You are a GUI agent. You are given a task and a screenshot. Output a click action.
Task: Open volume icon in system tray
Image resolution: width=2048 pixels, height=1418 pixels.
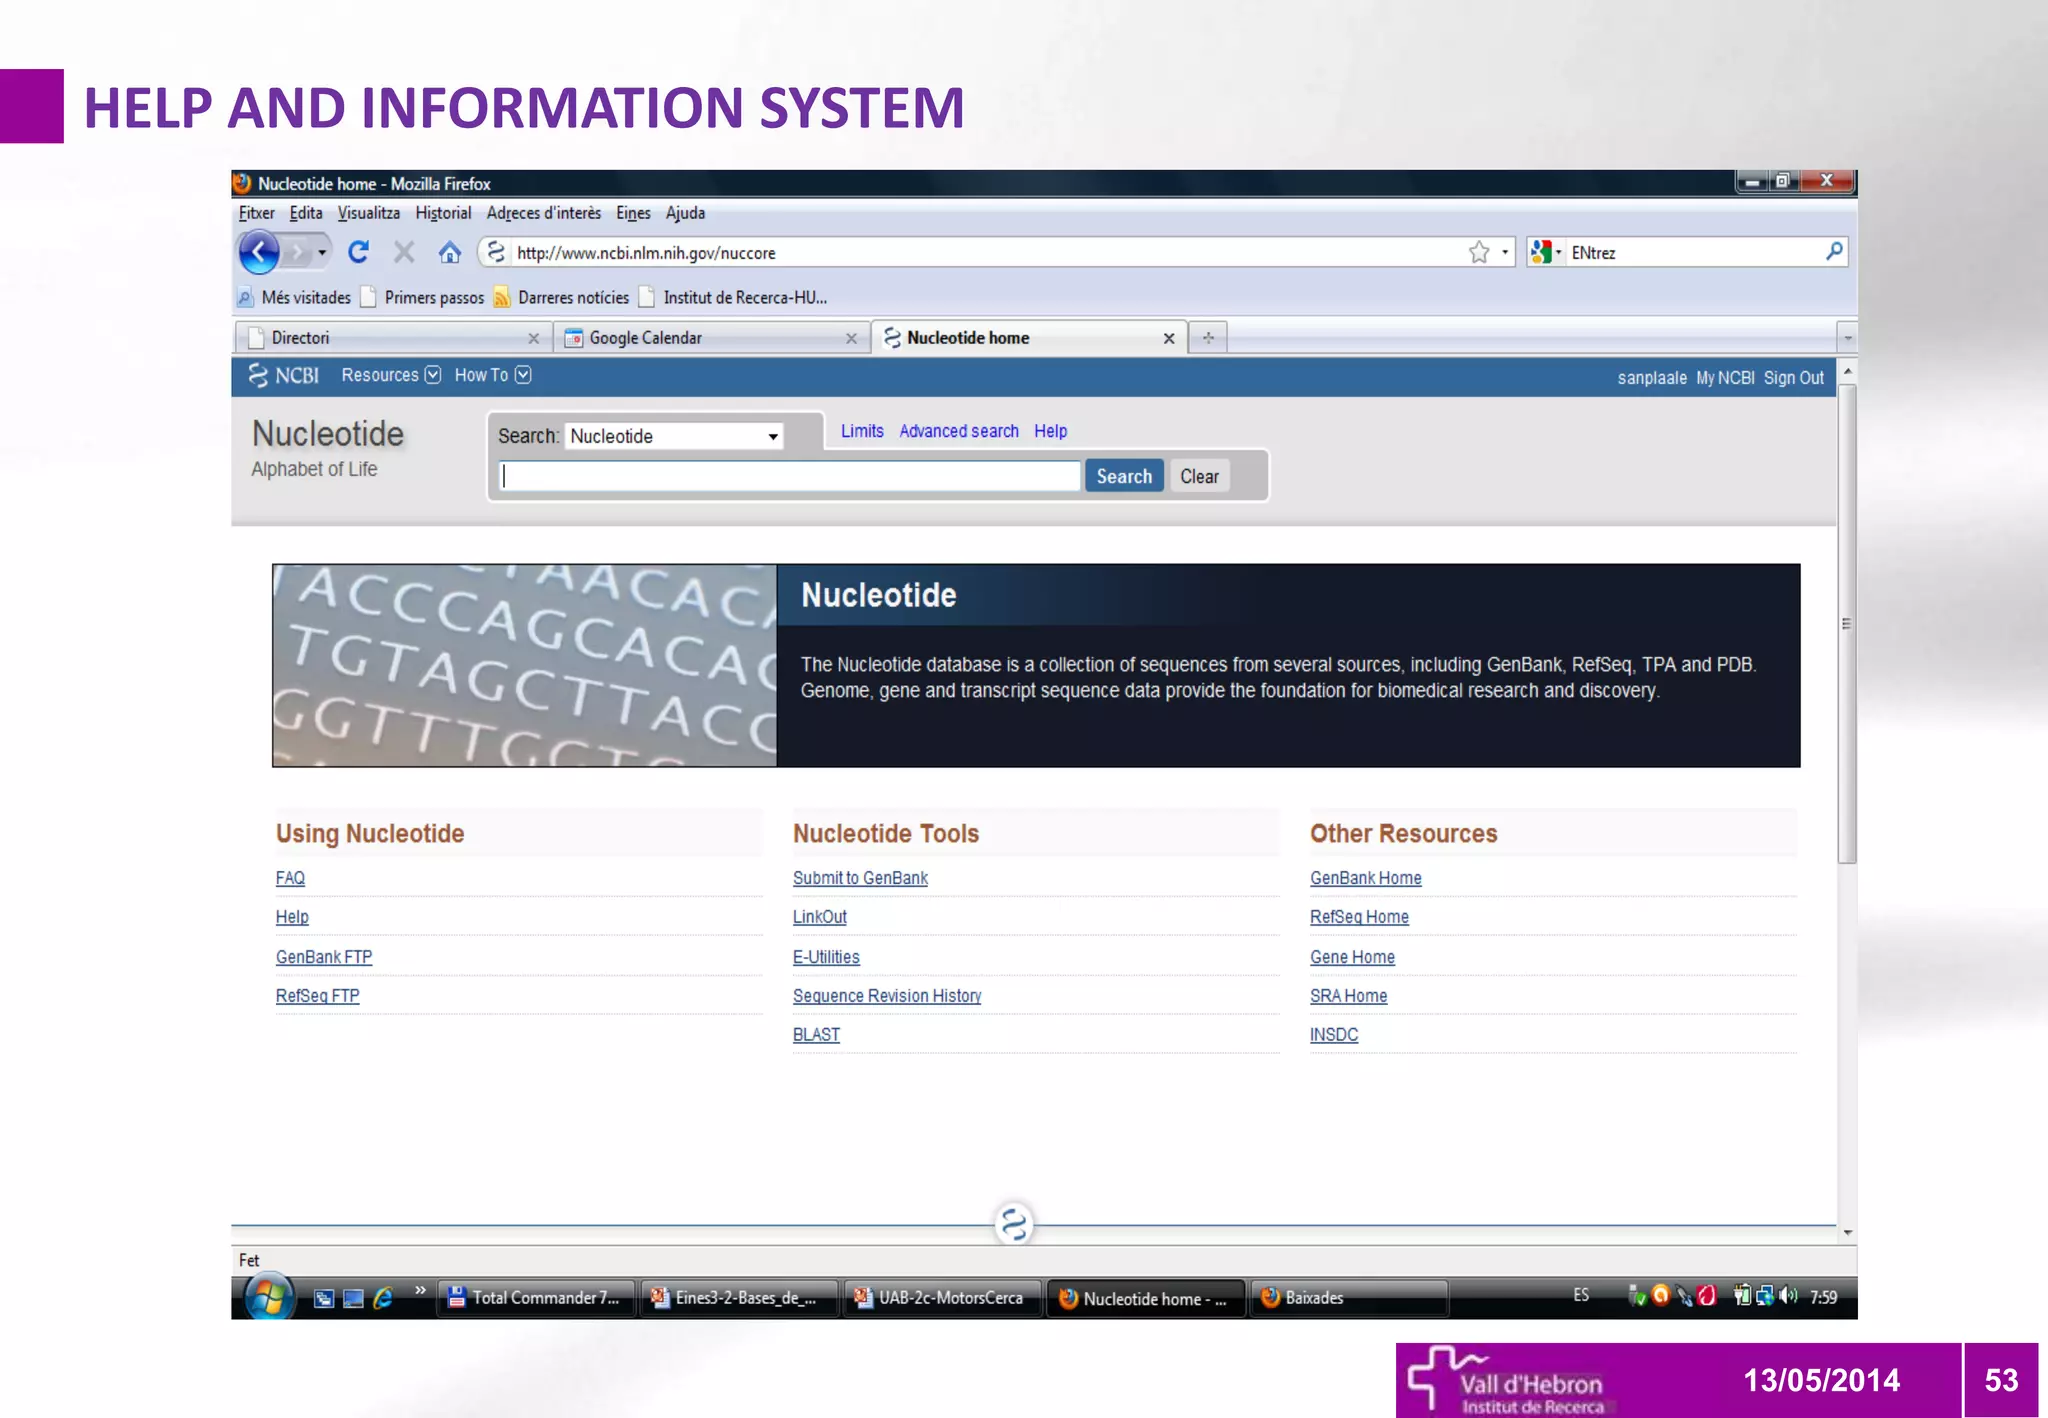click(x=1789, y=1296)
